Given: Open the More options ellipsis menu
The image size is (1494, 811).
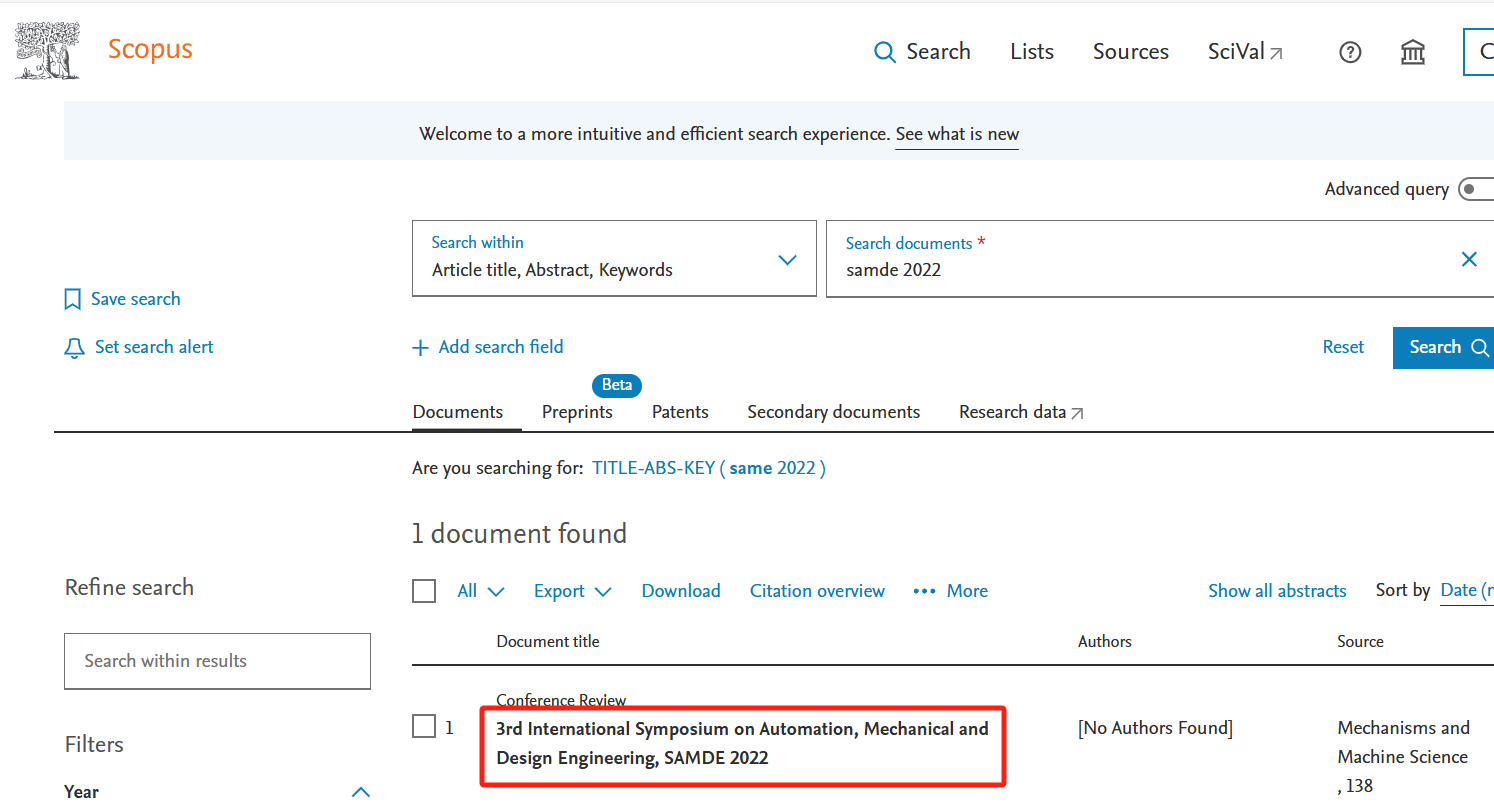Looking at the screenshot, I should click(951, 591).
